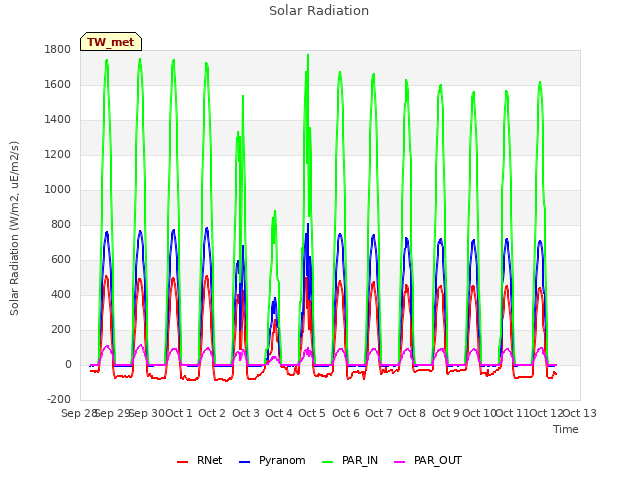This screenshot has width=640, height=480.
Task: Click the 1400 y-axis tick label
Action: click(58, 120)
